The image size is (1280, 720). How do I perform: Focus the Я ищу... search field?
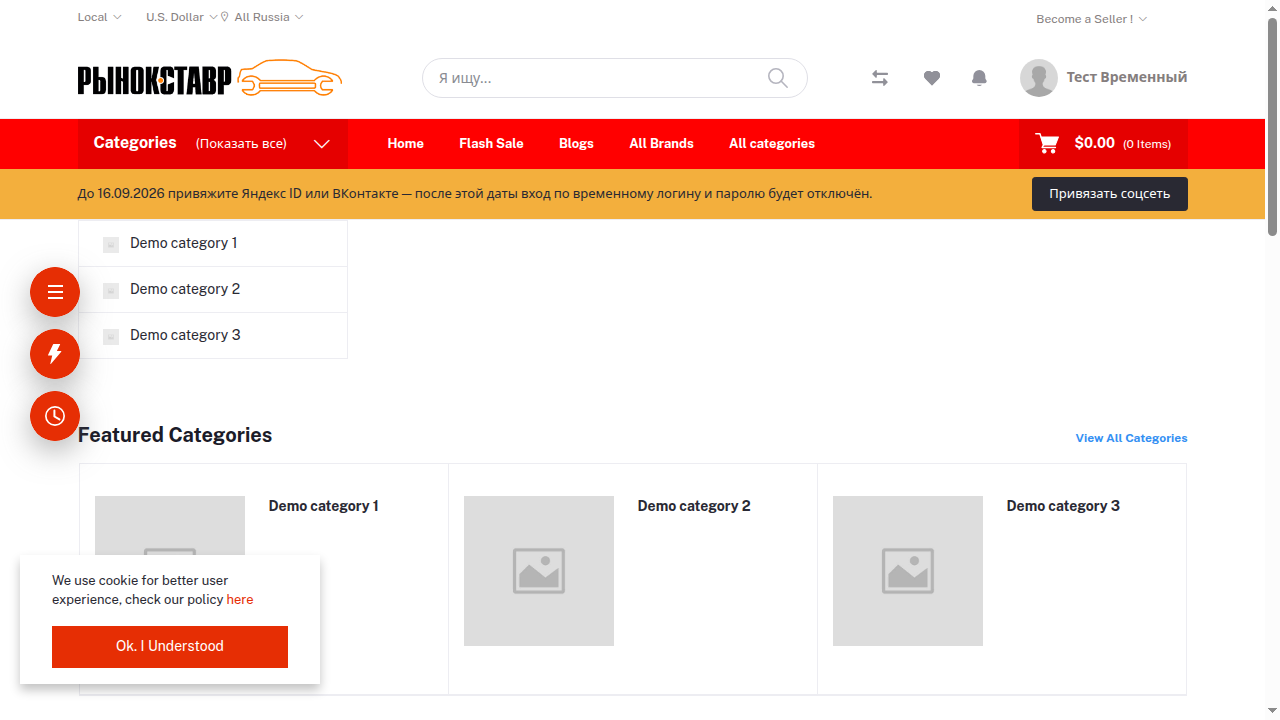[614, 78]
